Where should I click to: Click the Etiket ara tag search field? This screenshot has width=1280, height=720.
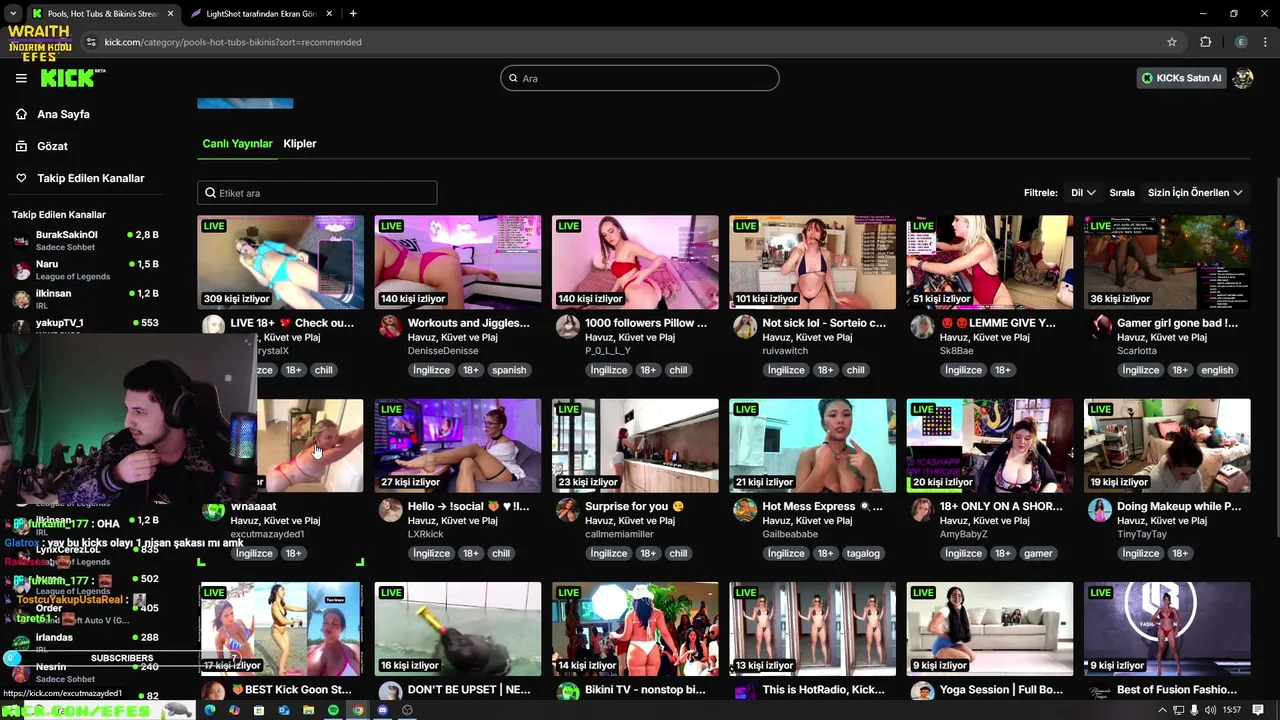pos(317,193)
